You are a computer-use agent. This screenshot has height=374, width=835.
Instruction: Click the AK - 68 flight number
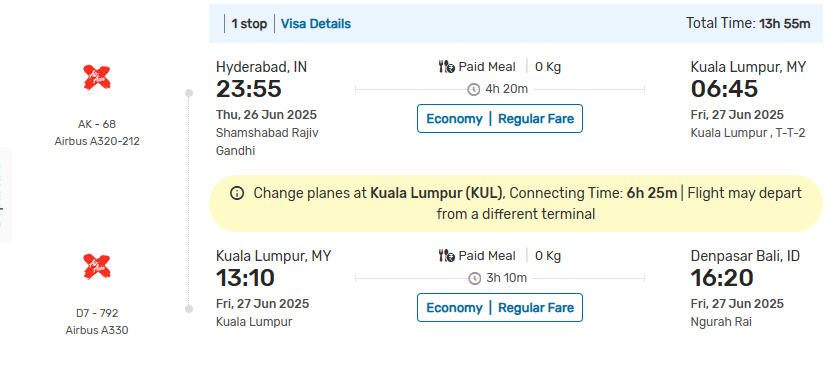coord(97,124)
